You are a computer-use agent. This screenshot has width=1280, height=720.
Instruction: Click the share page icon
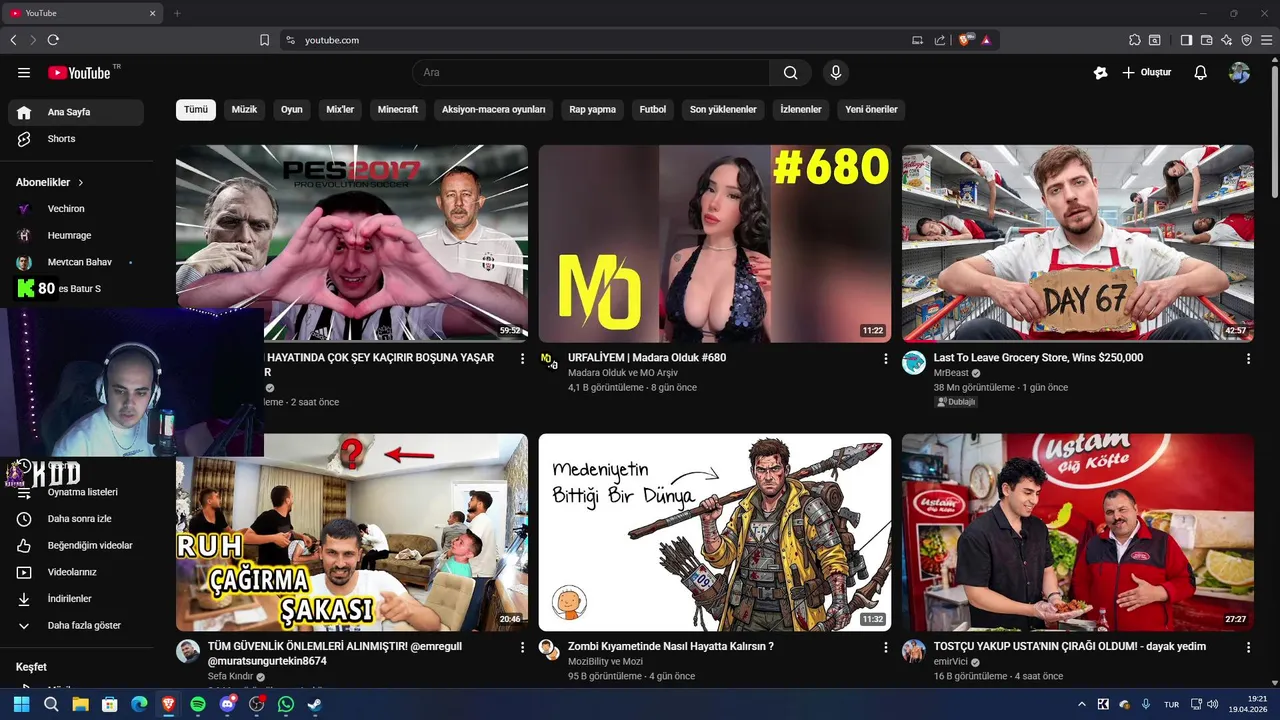[x=940, y=40]
